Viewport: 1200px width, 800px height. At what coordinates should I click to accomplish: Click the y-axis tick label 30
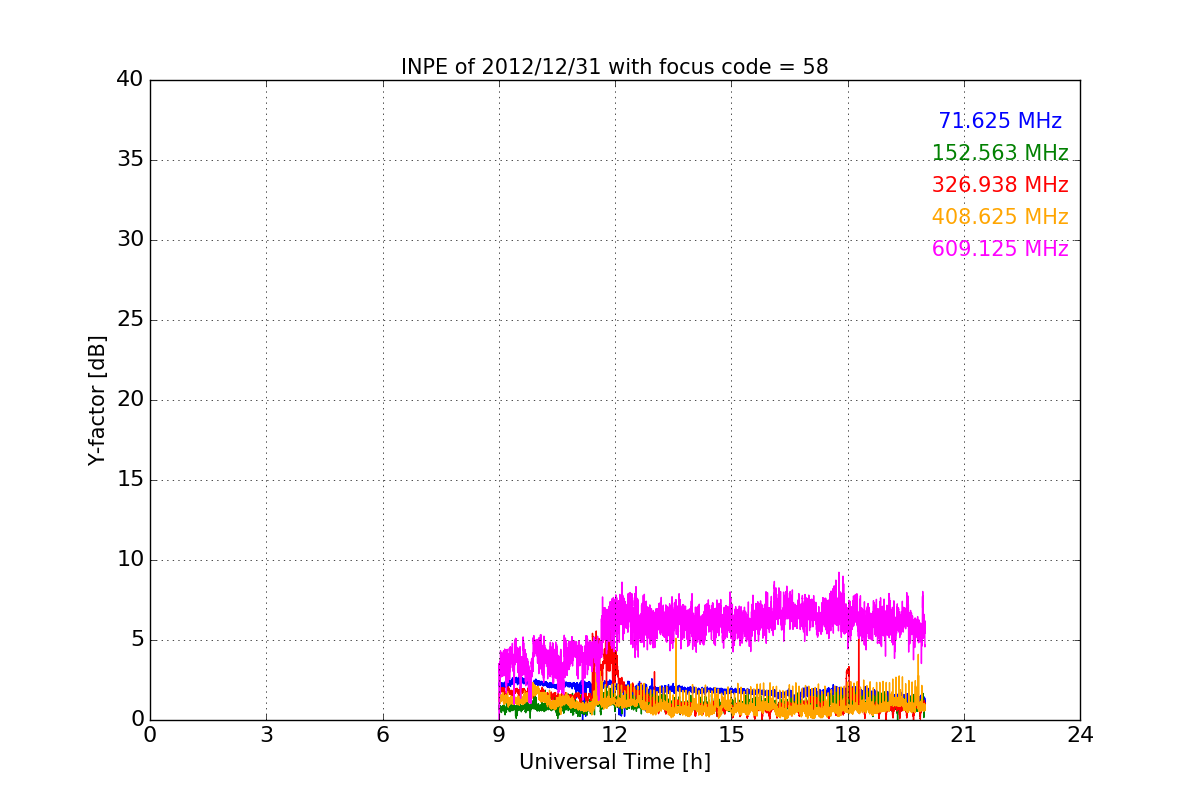point(130,240)
